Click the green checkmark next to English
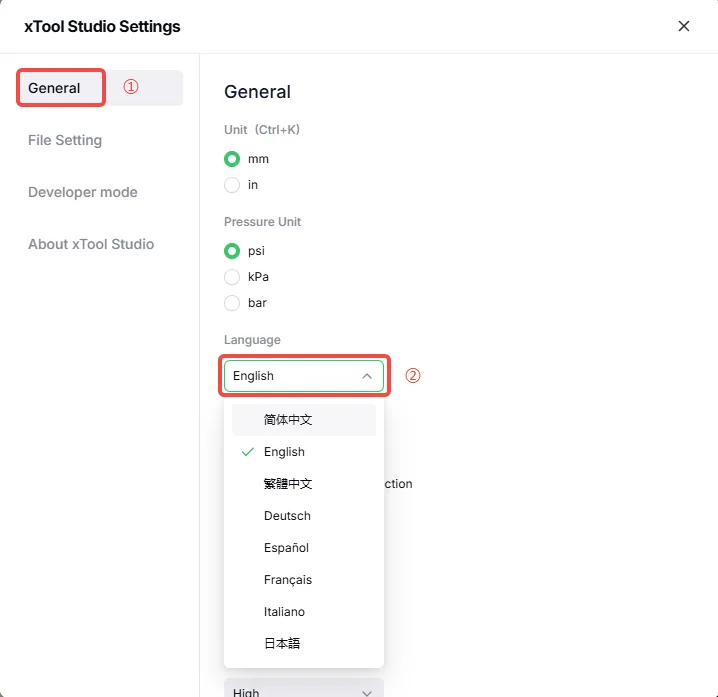Viewport: 718px width, 697px height. [248, 452]
